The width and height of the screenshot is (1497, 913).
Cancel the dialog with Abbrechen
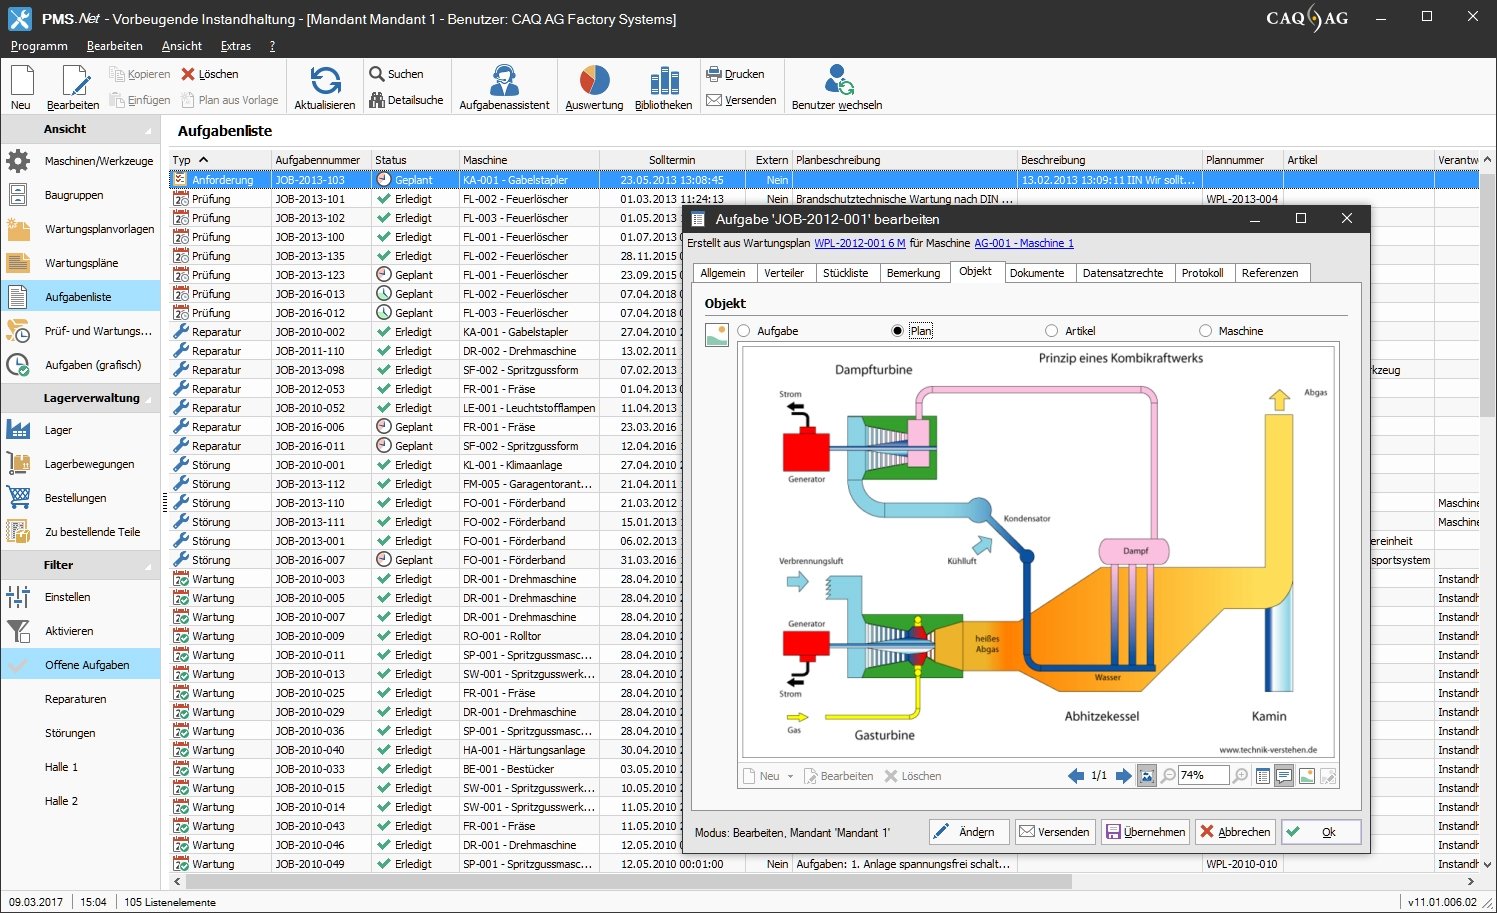tap(1235, 832)
